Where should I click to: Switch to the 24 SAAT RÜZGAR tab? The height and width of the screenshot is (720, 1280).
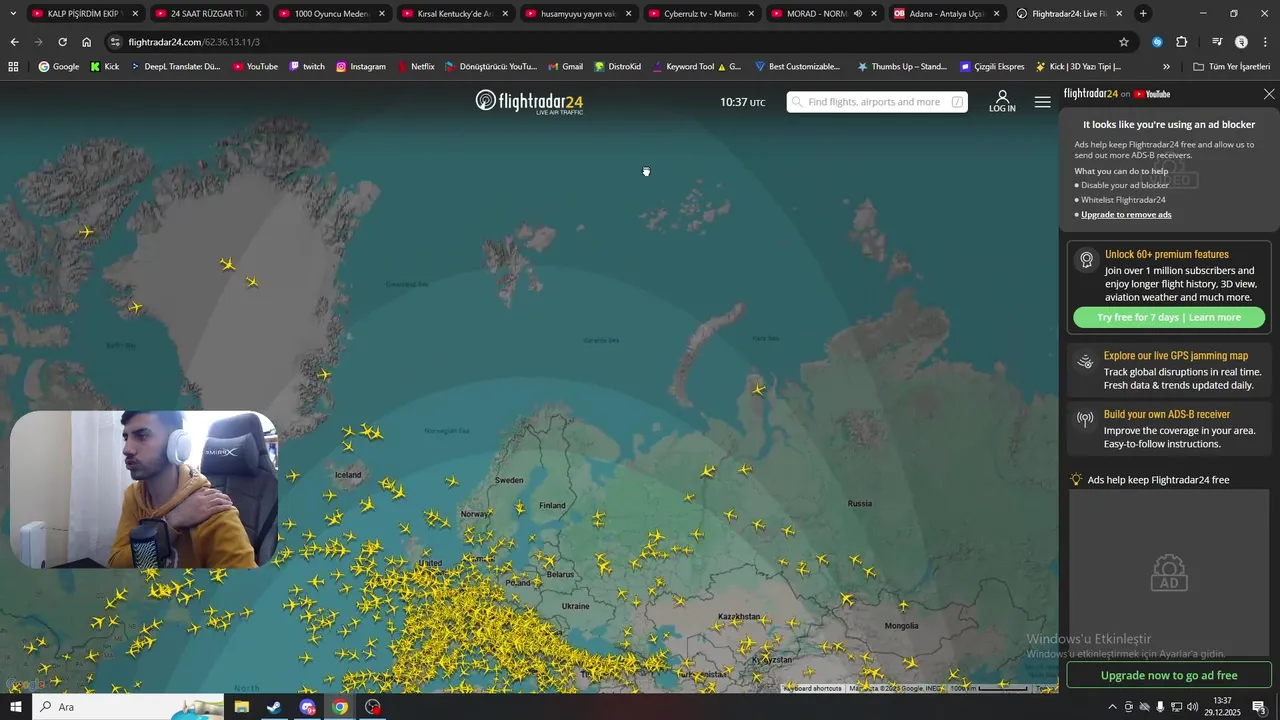pos(207,14)
